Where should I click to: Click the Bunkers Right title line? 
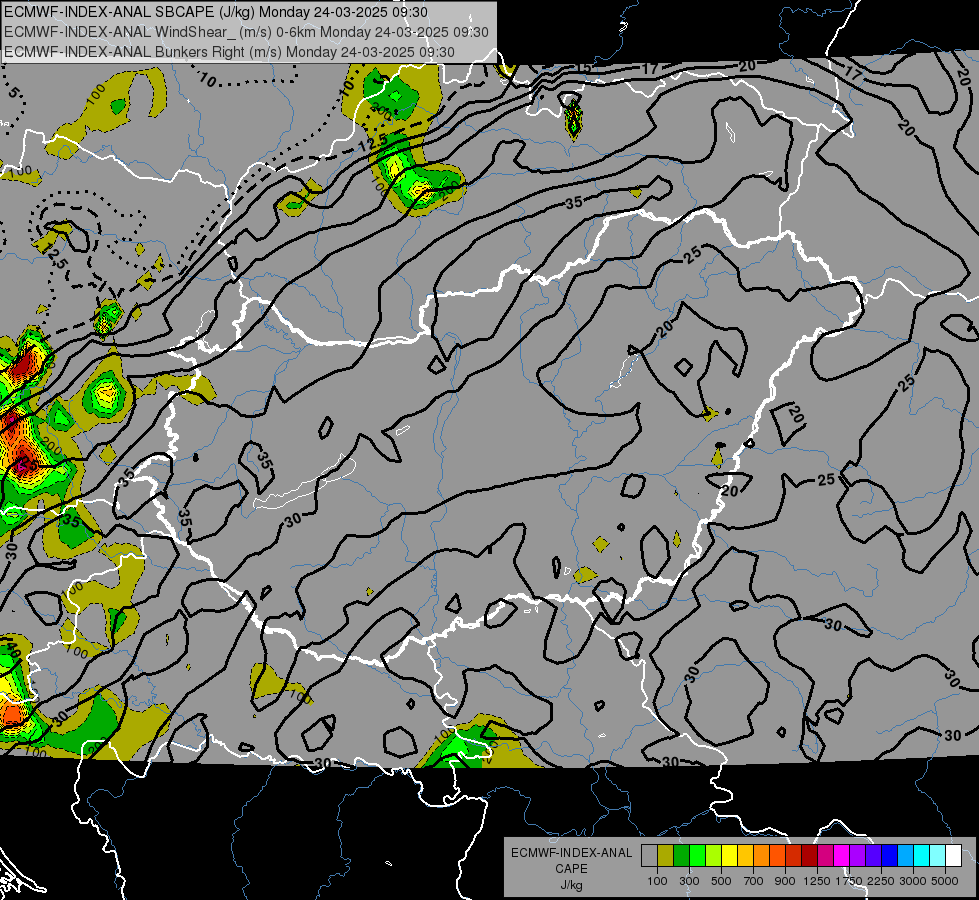pos(229,52)
